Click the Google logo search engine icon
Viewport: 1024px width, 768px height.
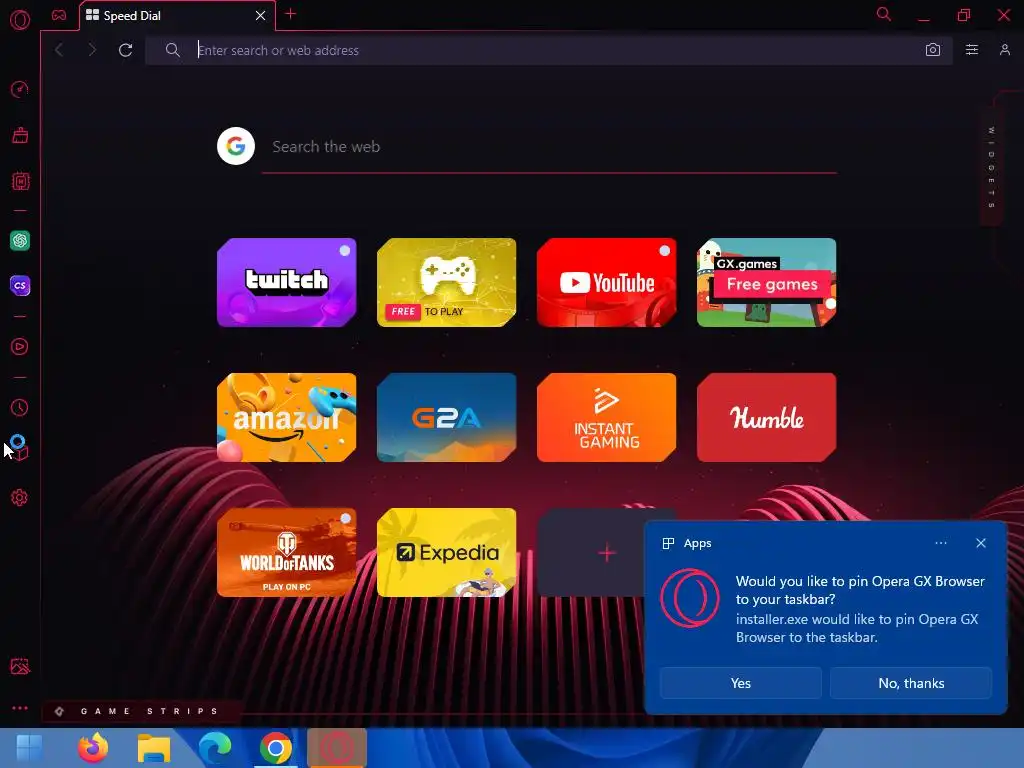click(x=236, y=146)
